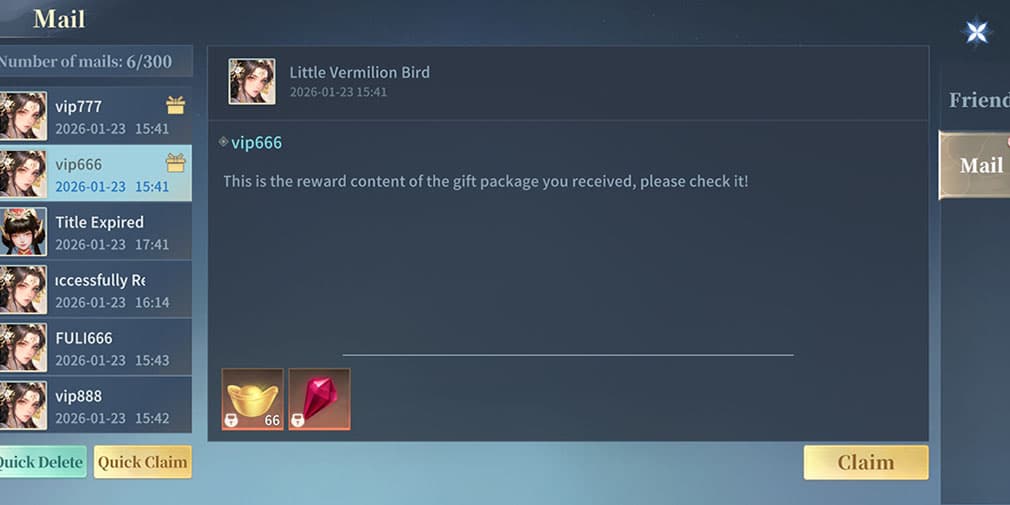
Task: Open the FULI666 mail
Action: (x=95, y=347)
